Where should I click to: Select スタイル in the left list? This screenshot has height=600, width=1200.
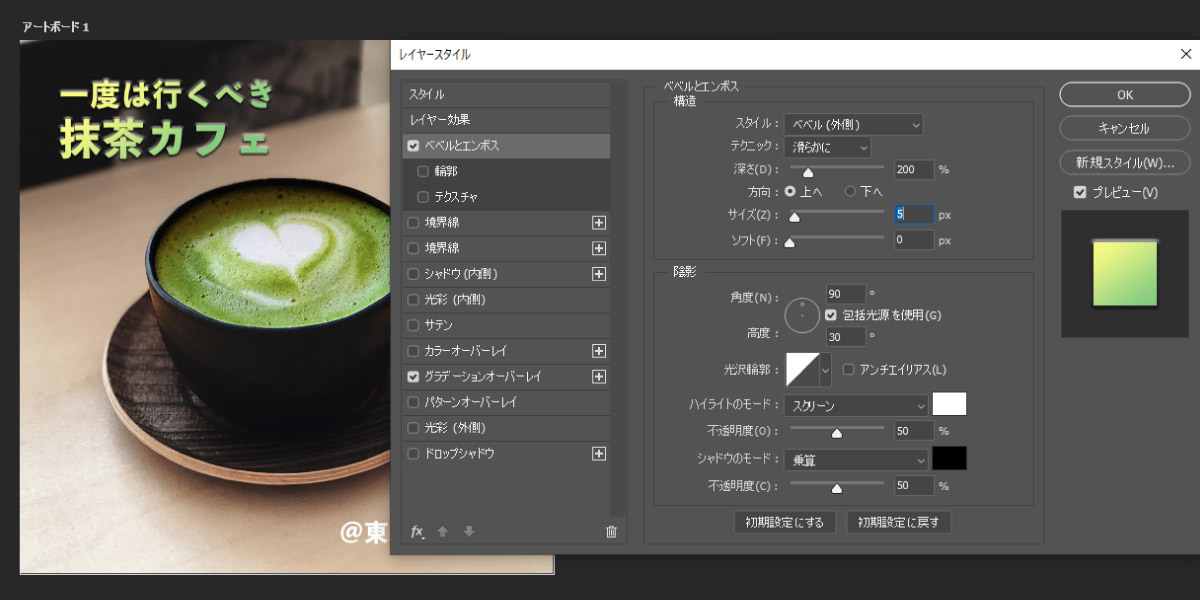click(506, 94)
